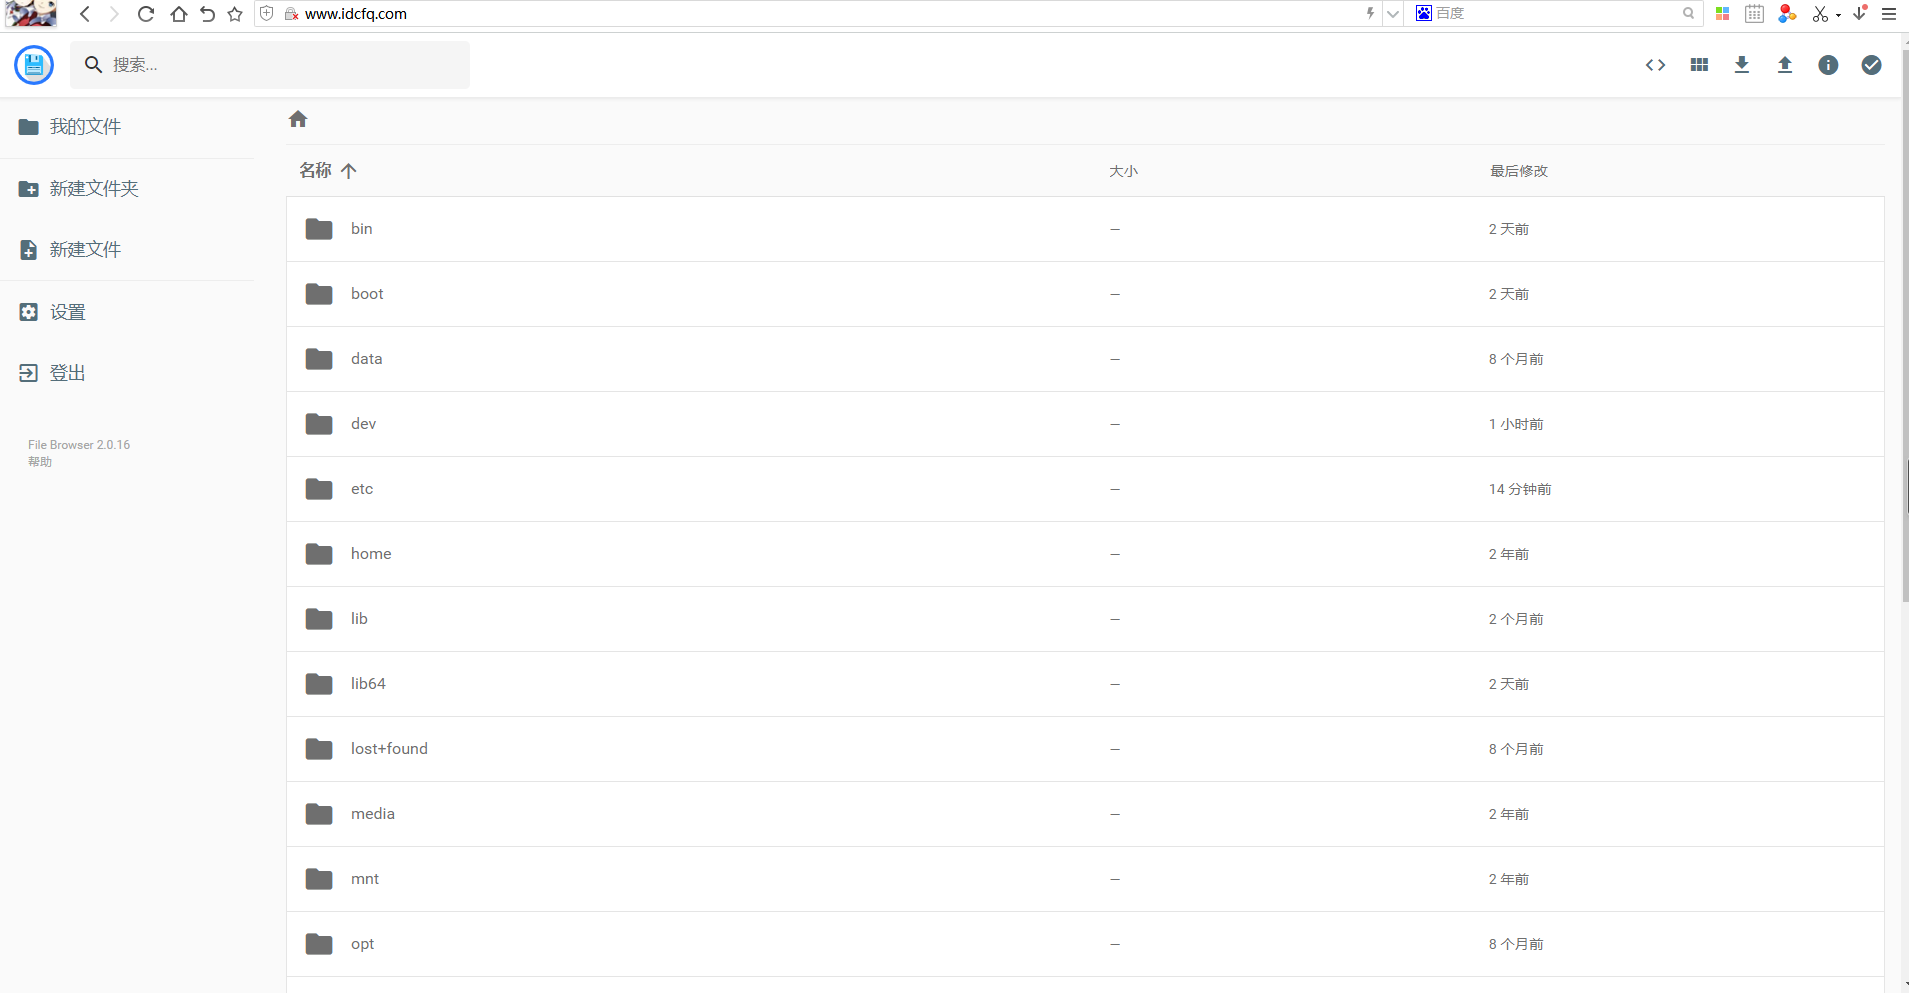Go to home breadcrumb icon
This screenshot has height=993, width=1909.
298,119
